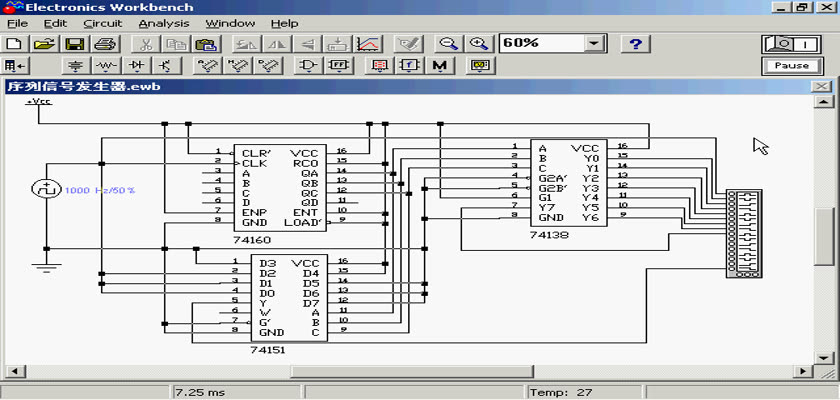Open the Miscellaneous M parts bin
The height and width of the screenshot is (400, 840).
pos(439,66)
